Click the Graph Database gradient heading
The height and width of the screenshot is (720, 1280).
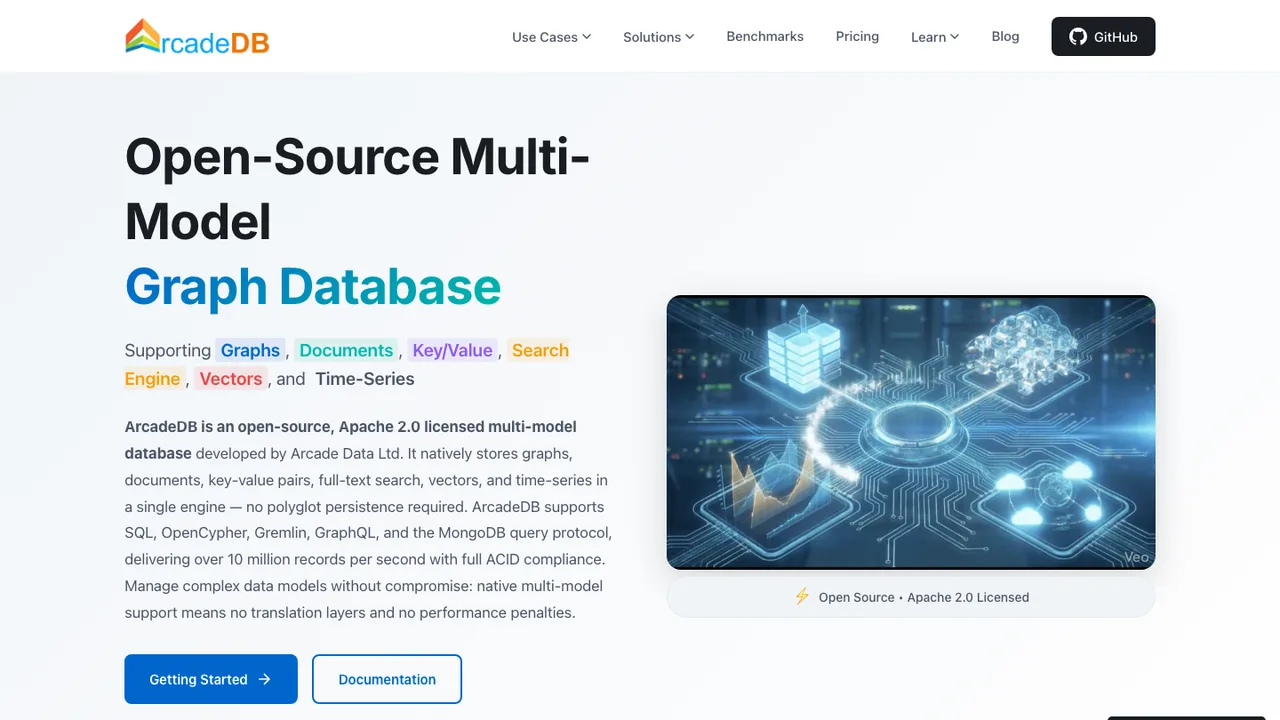(x=313, y=286)
